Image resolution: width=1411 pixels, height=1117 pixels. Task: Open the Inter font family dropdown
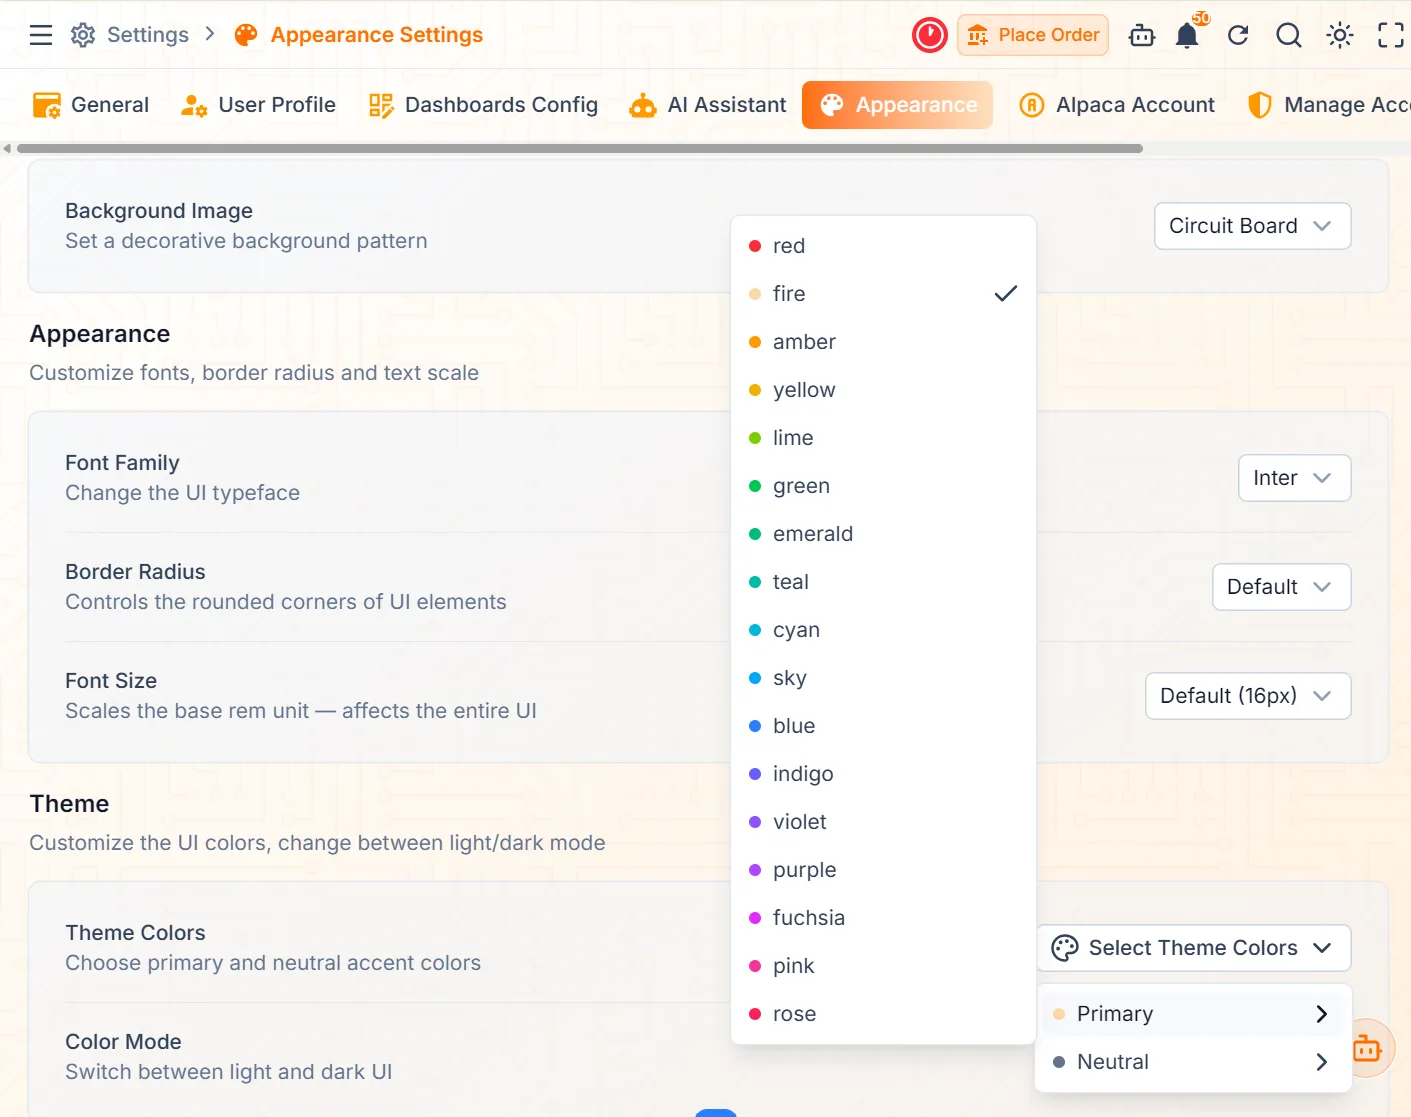1295,478
